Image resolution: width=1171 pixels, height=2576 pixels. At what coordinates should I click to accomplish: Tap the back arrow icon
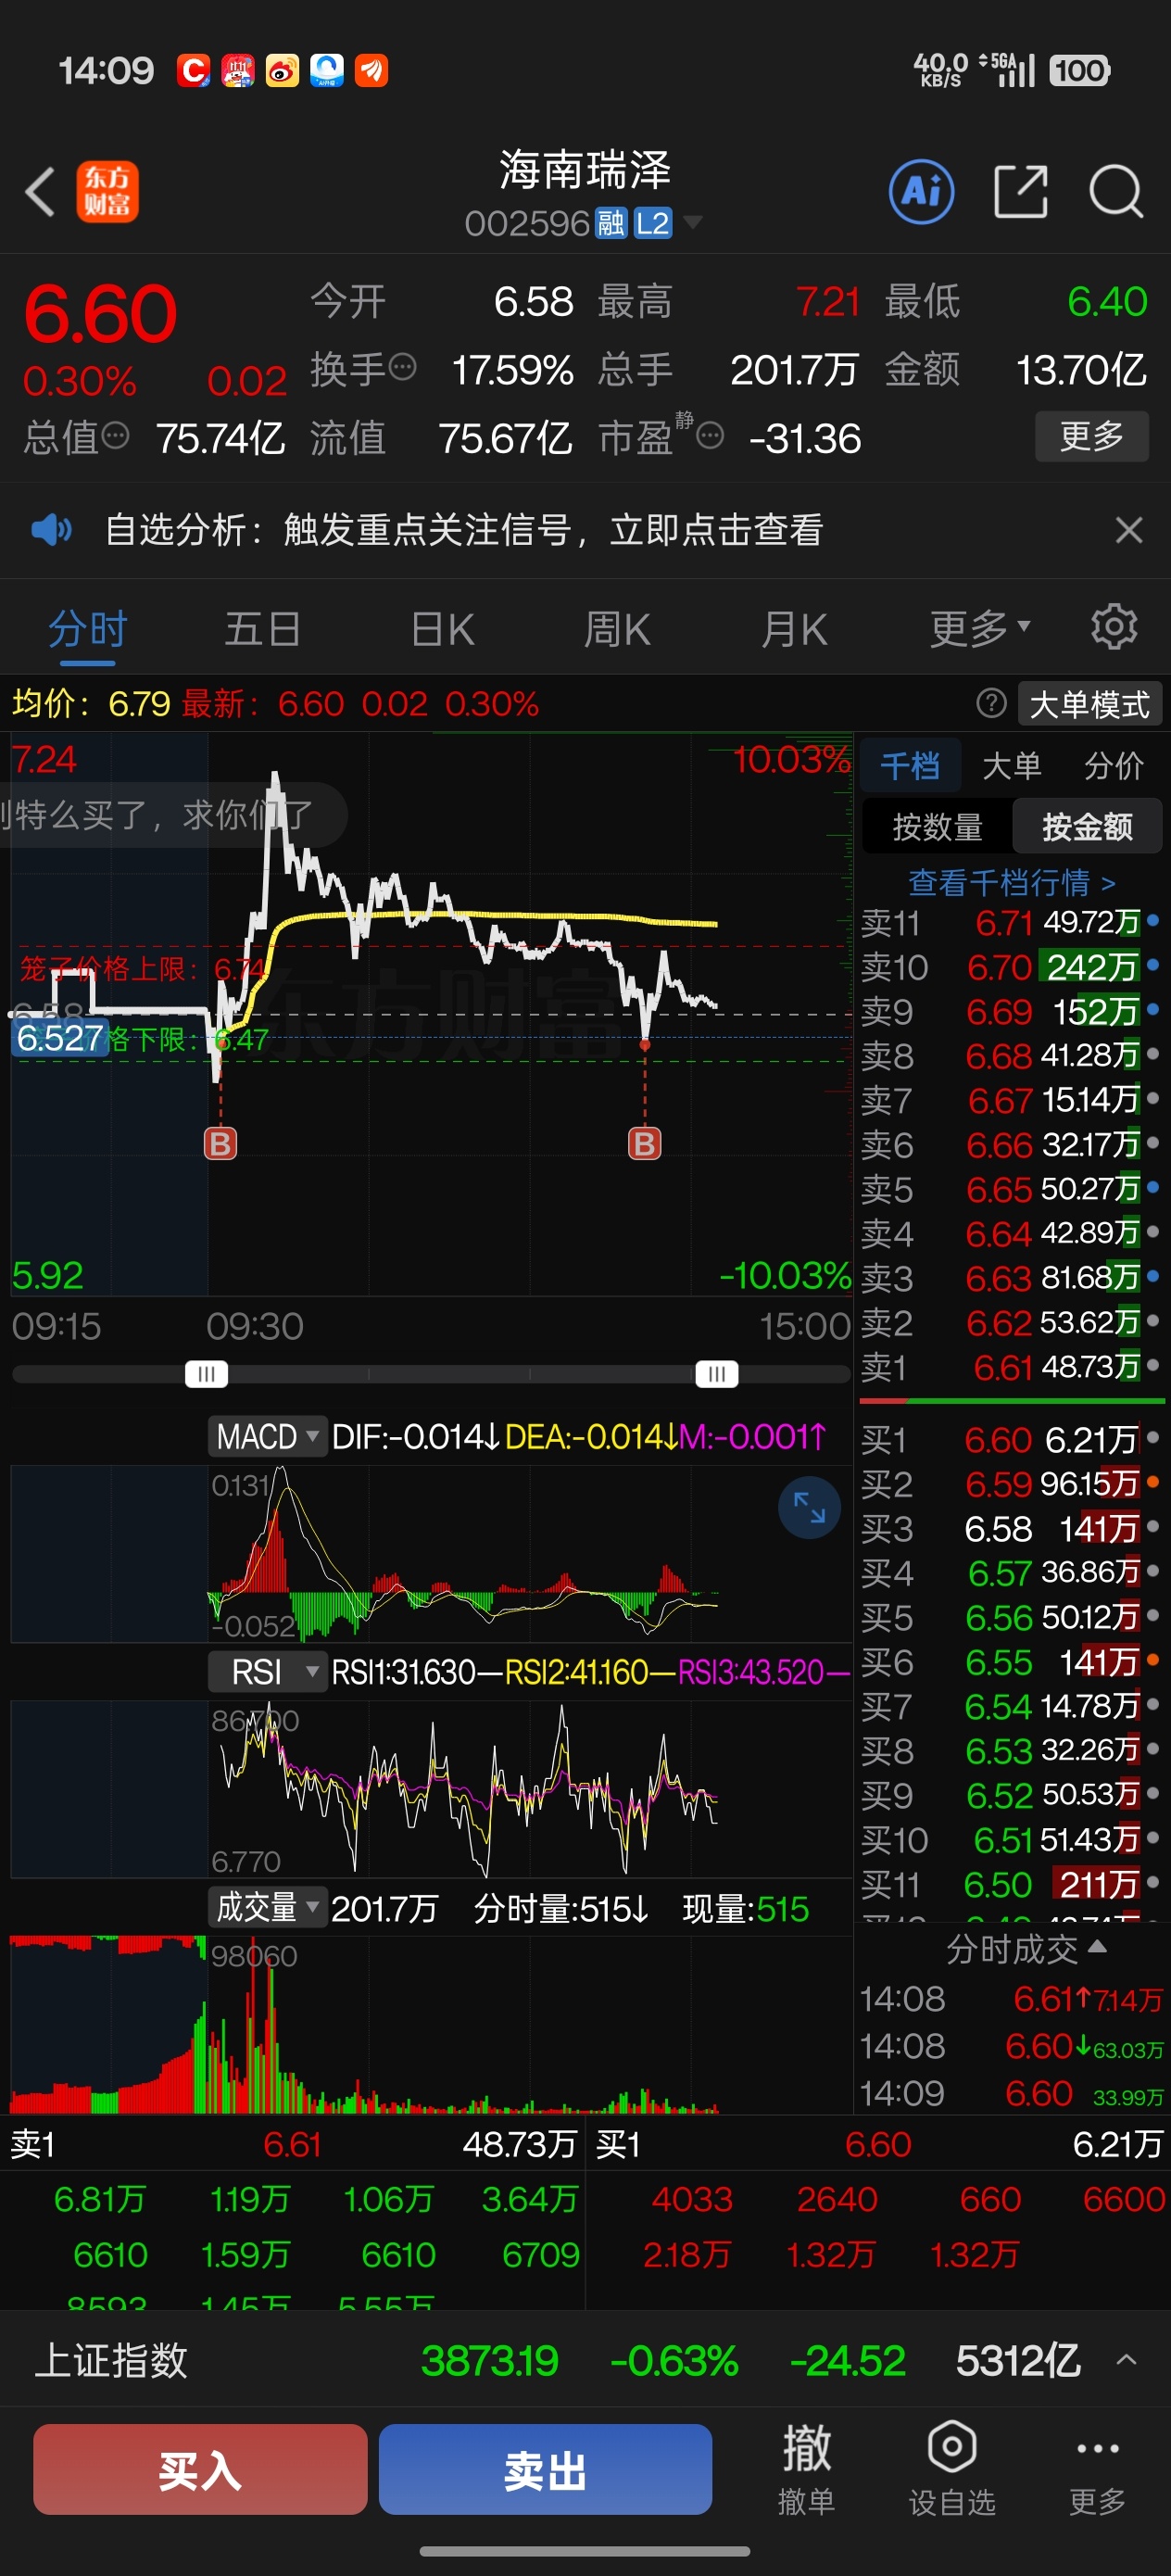[x=40, y=191]
